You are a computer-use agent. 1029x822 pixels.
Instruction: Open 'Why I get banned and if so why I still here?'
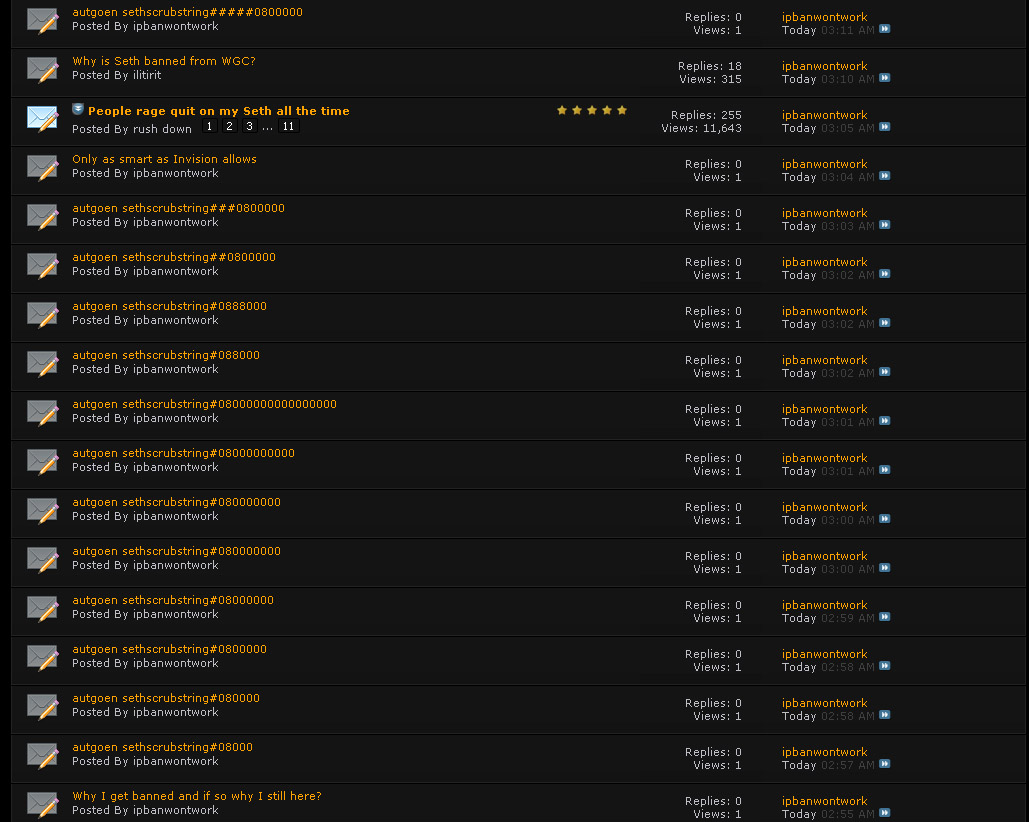[x=197, y=796]
